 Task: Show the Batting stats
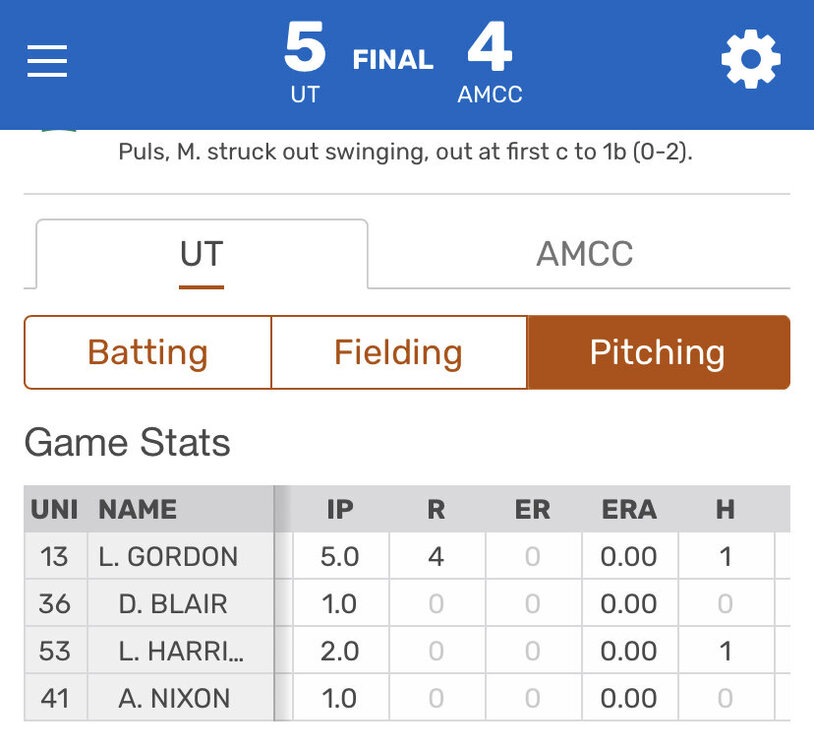pyautogui.click(x=148, y=352)
